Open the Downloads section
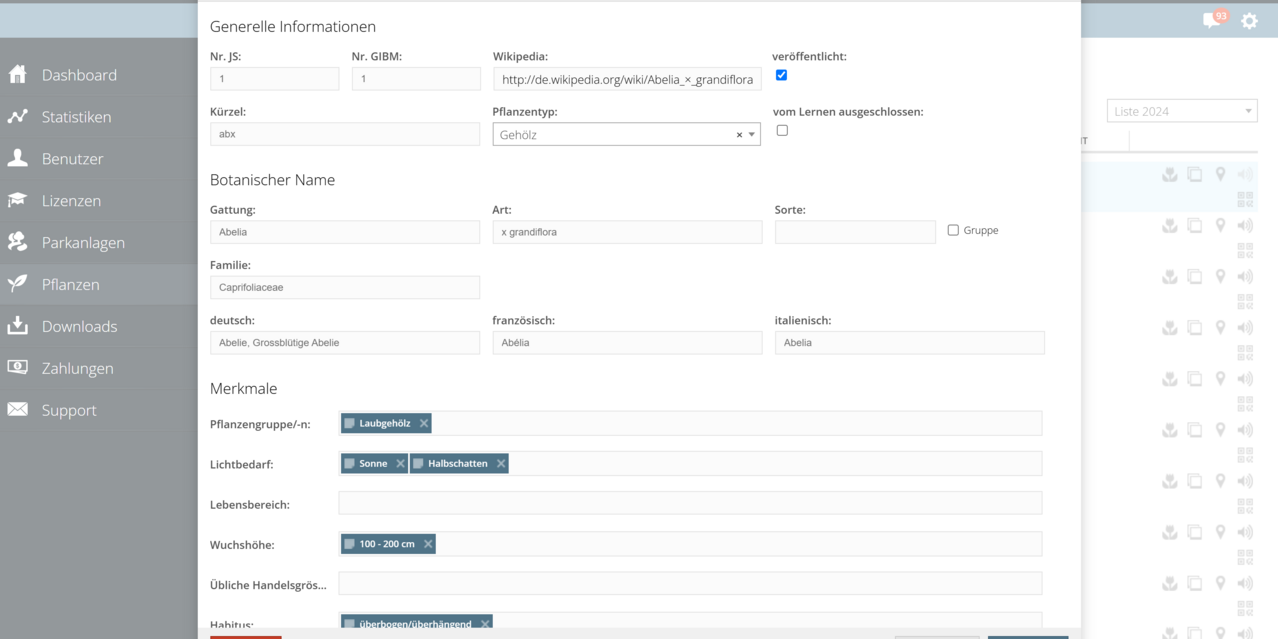This screenshot has height=639, width=1278. coord(99,326)
